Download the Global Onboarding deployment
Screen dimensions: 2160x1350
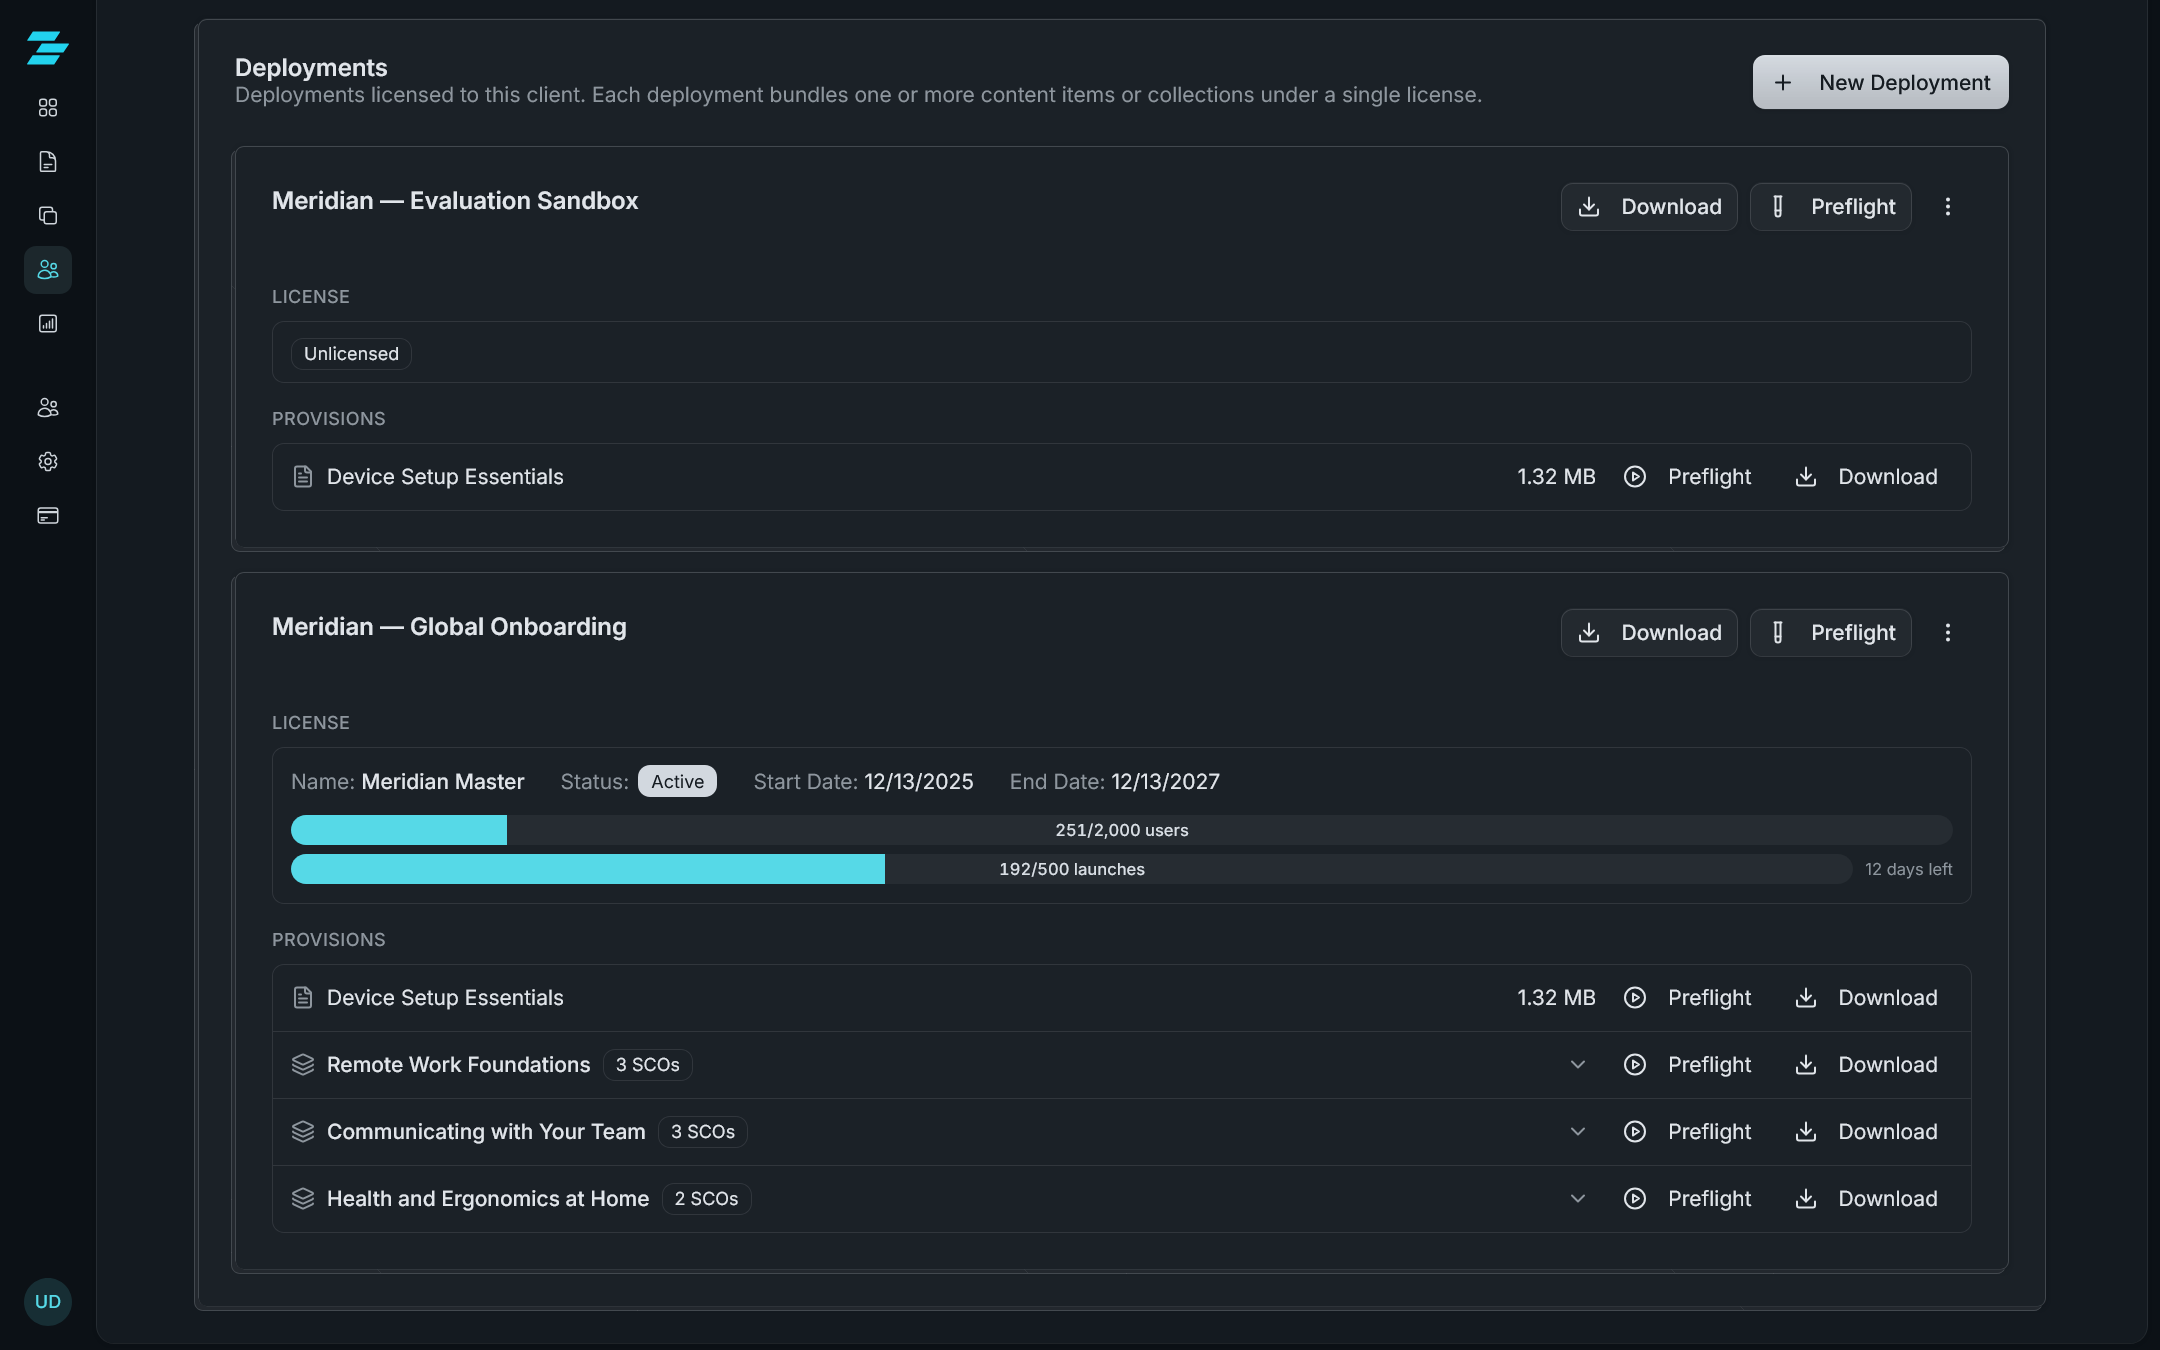1649,633
